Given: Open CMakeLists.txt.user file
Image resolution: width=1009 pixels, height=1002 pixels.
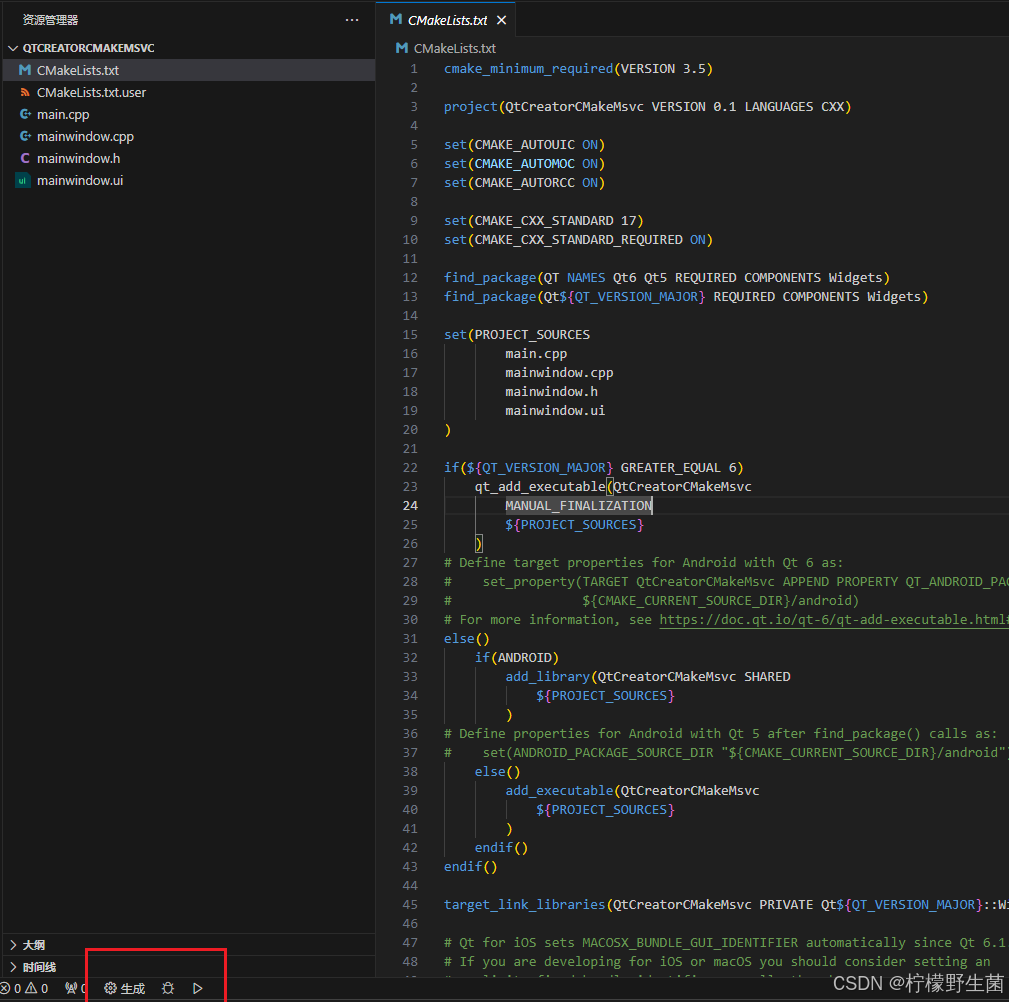Looking at the screenshot, I should (x=91, y=93).
